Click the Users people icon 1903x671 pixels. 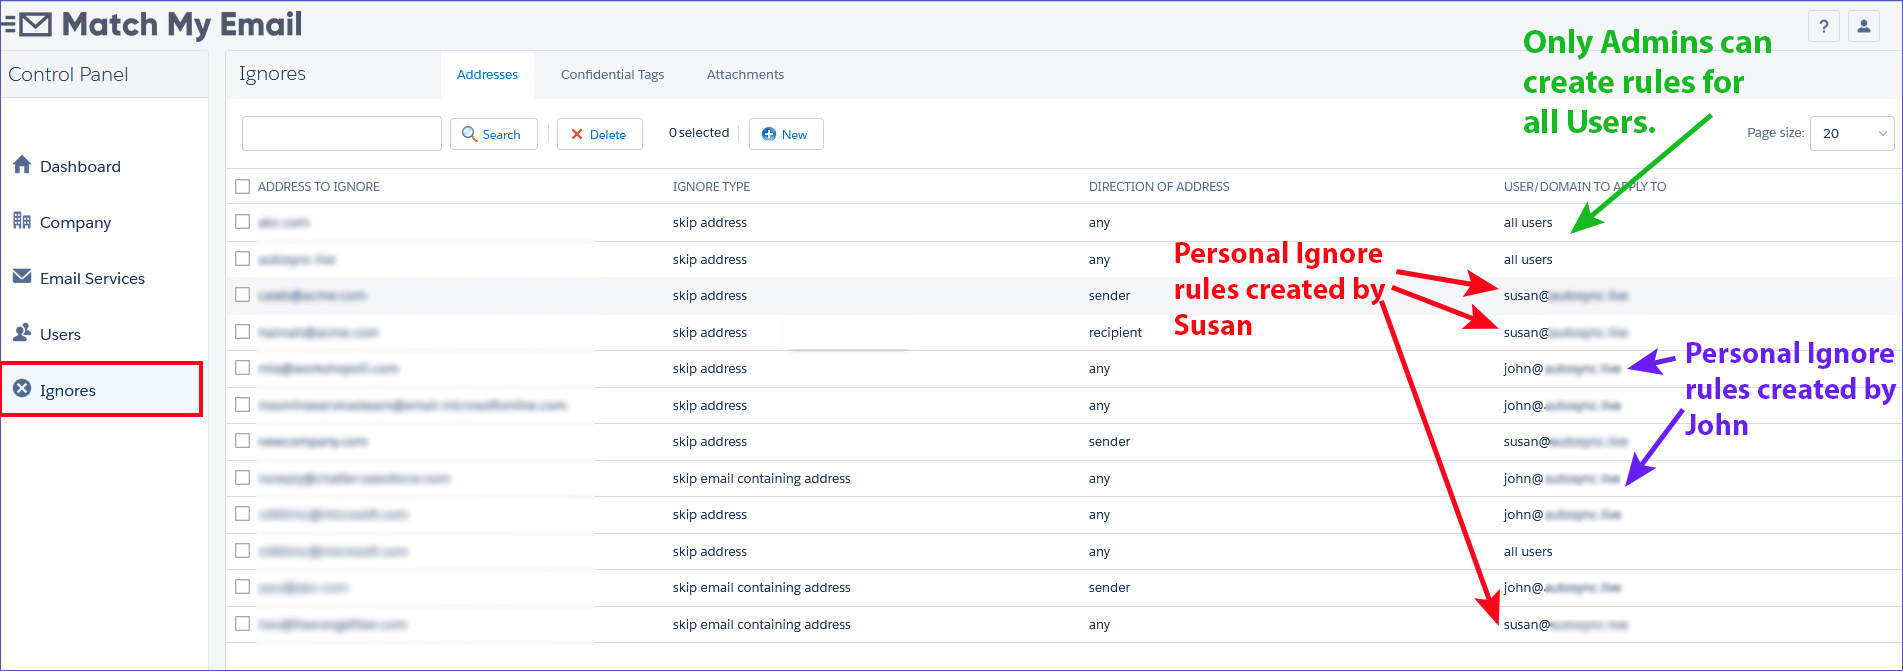click(22, 333)
